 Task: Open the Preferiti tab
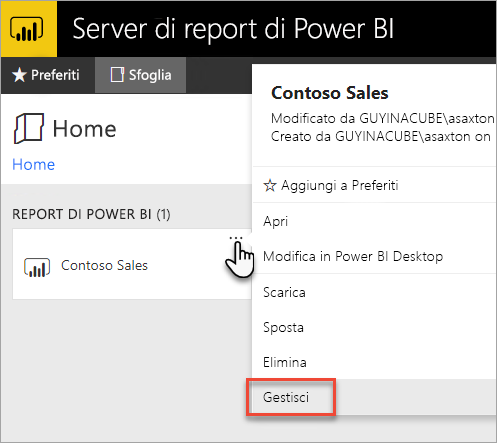48,75
